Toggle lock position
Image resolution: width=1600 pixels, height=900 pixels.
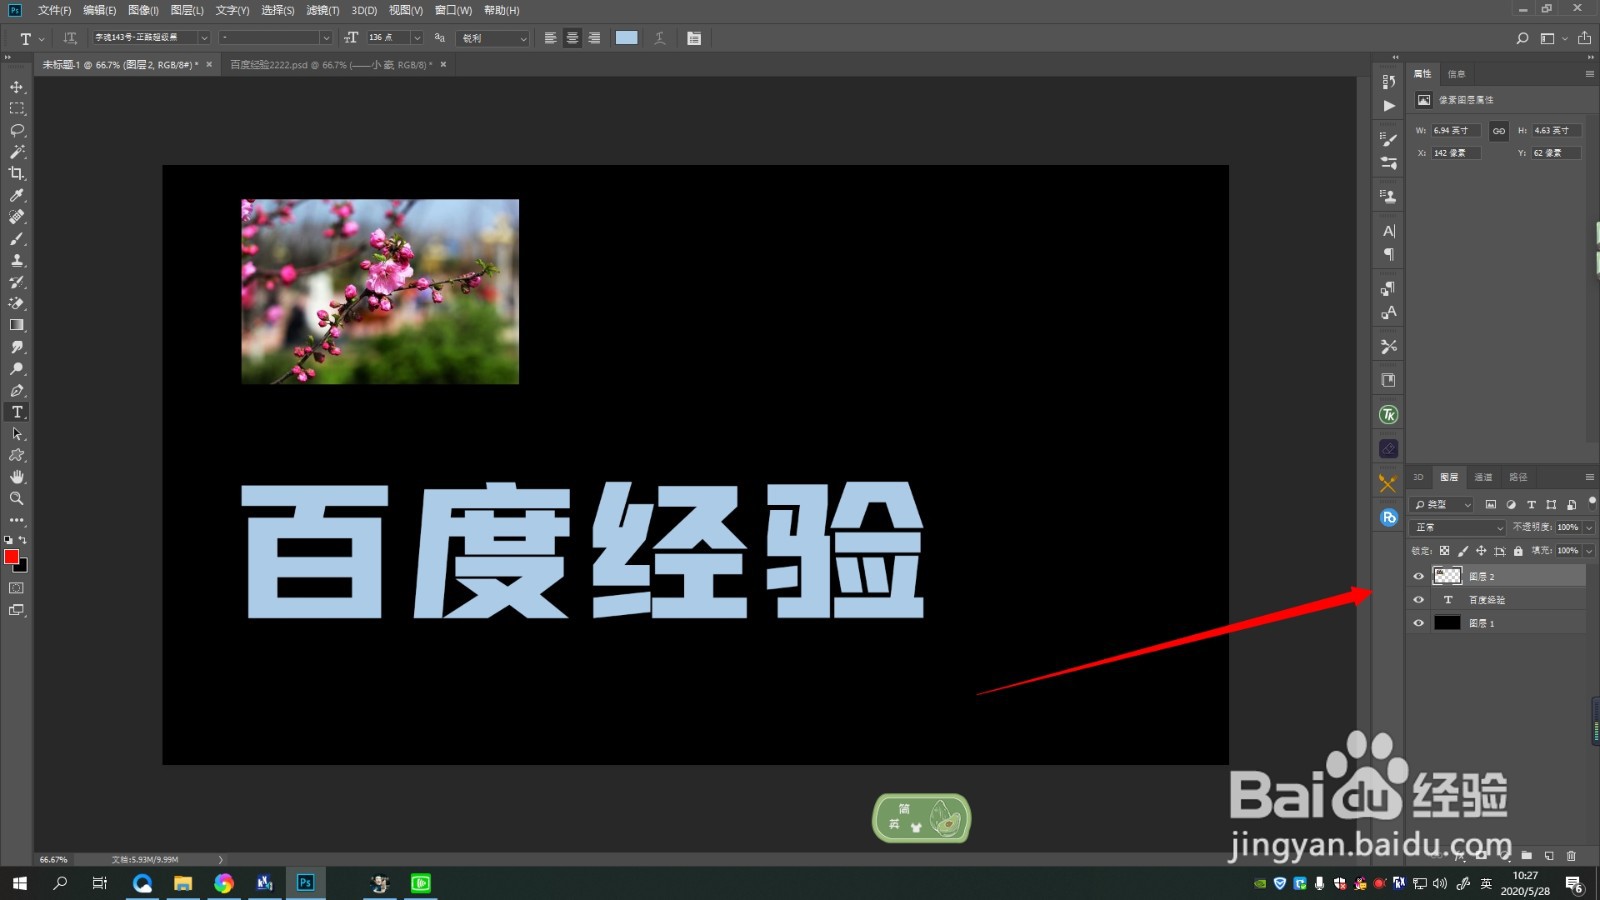pyautogui.click(x=1481, y=551)
